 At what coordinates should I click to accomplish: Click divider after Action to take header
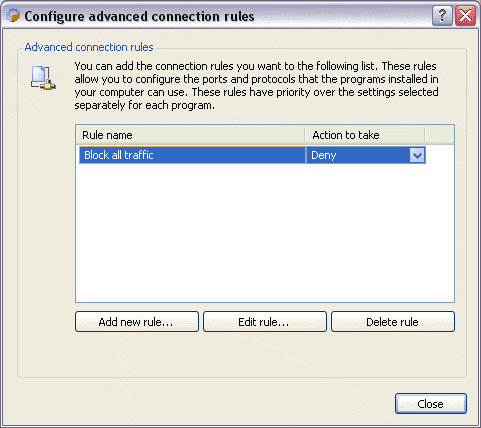click(425, 135)
